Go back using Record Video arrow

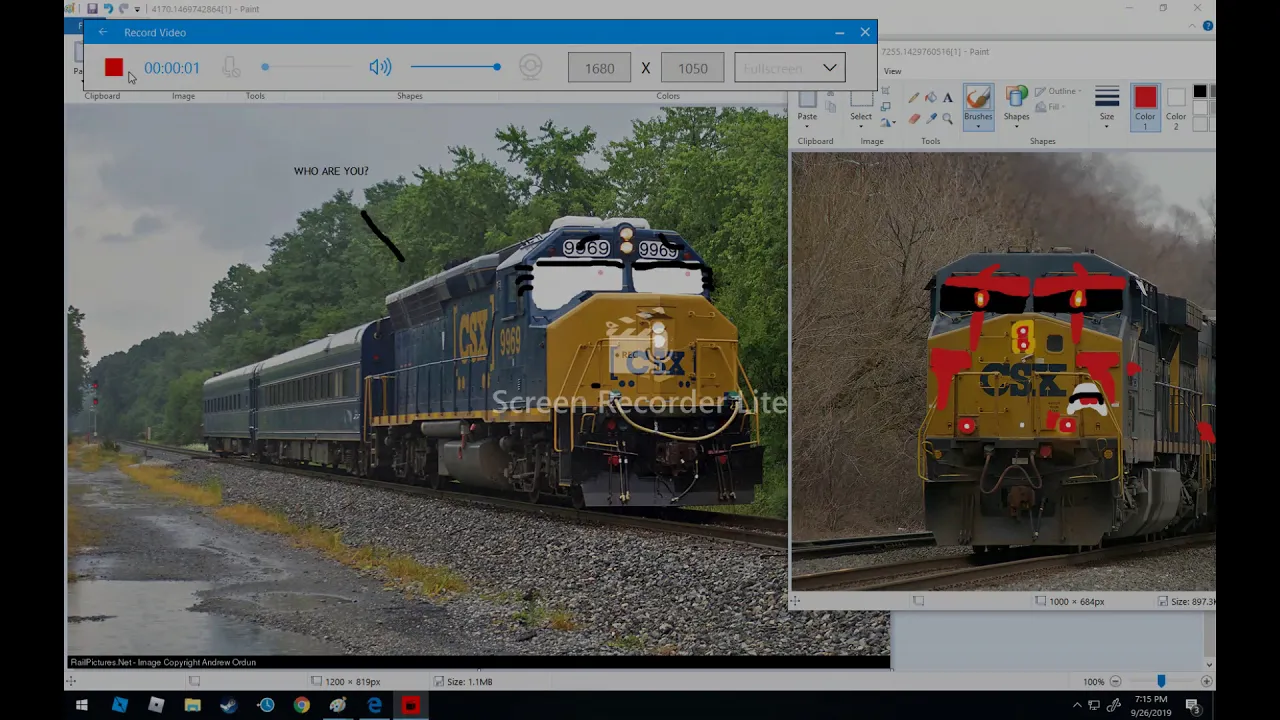click(x=103, y=32)
